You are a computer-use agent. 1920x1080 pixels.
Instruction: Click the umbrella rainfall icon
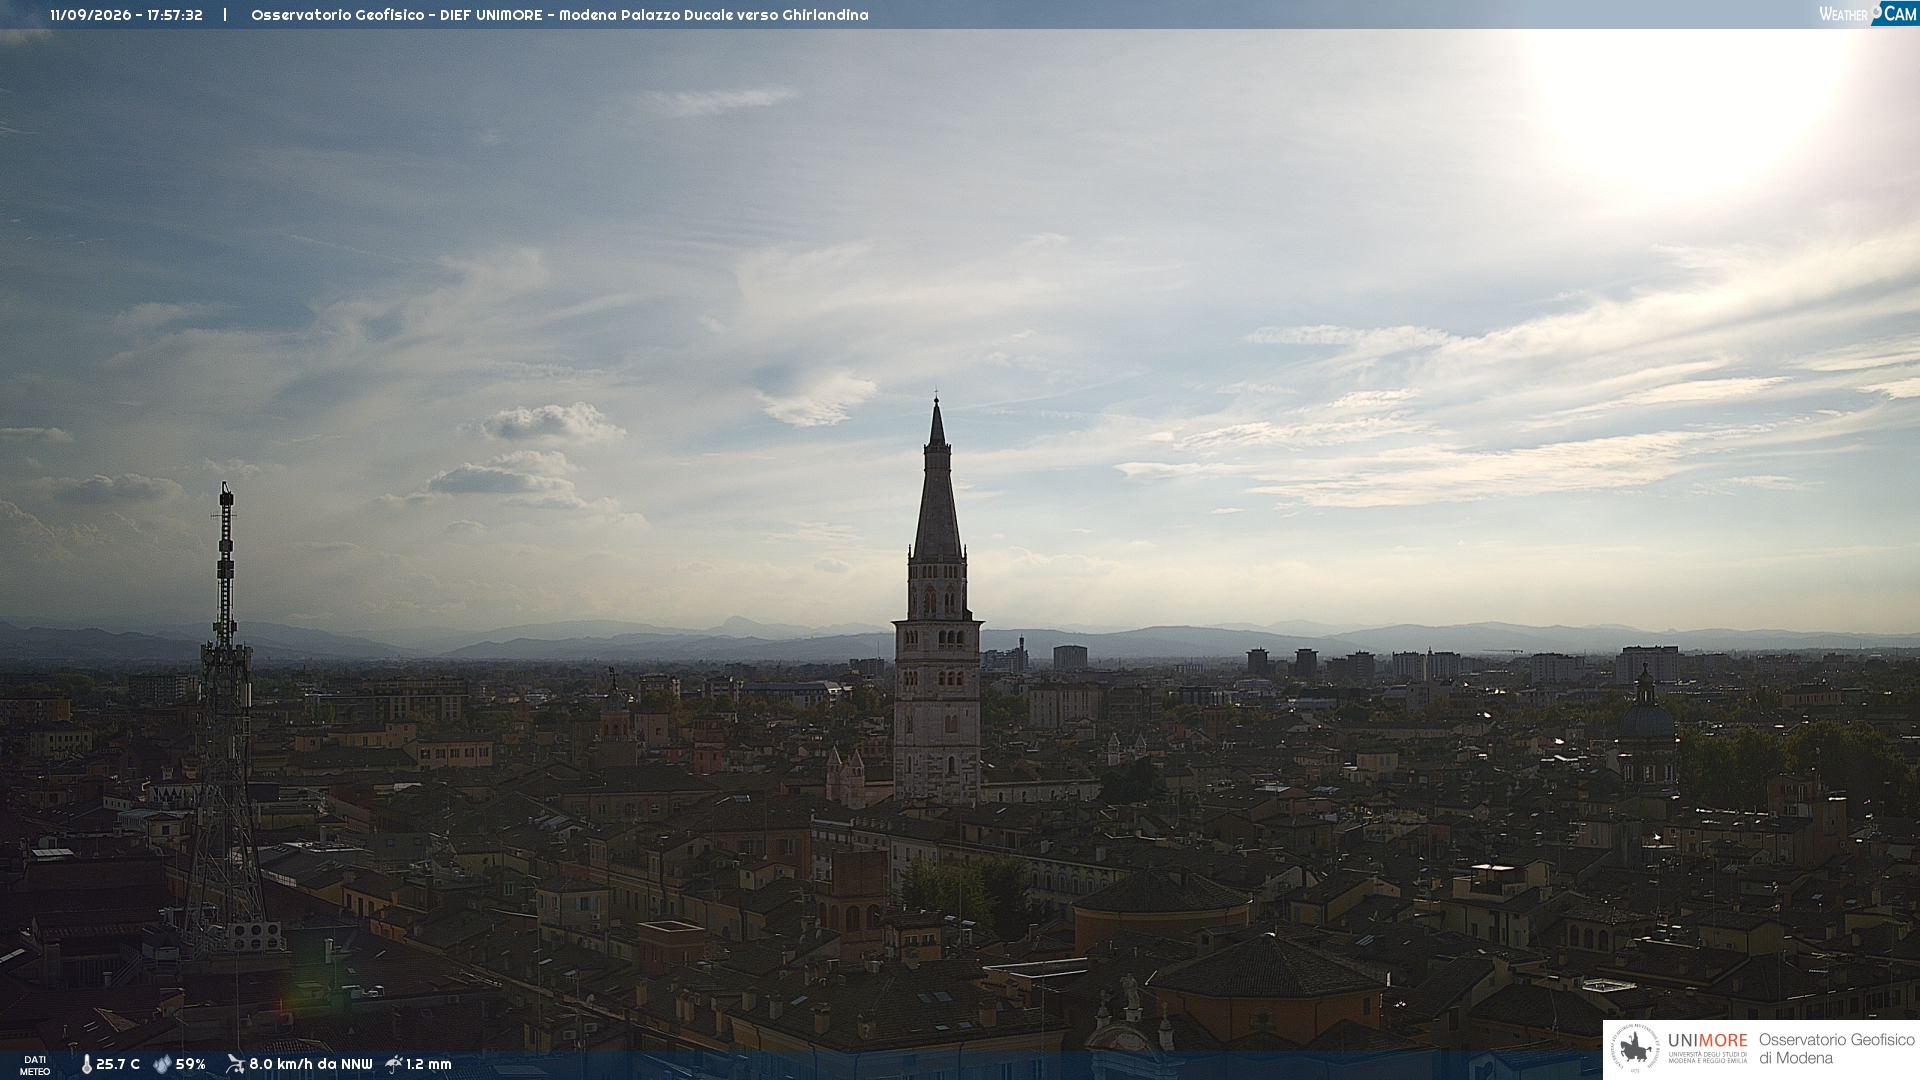click(x=394, y=1064)
